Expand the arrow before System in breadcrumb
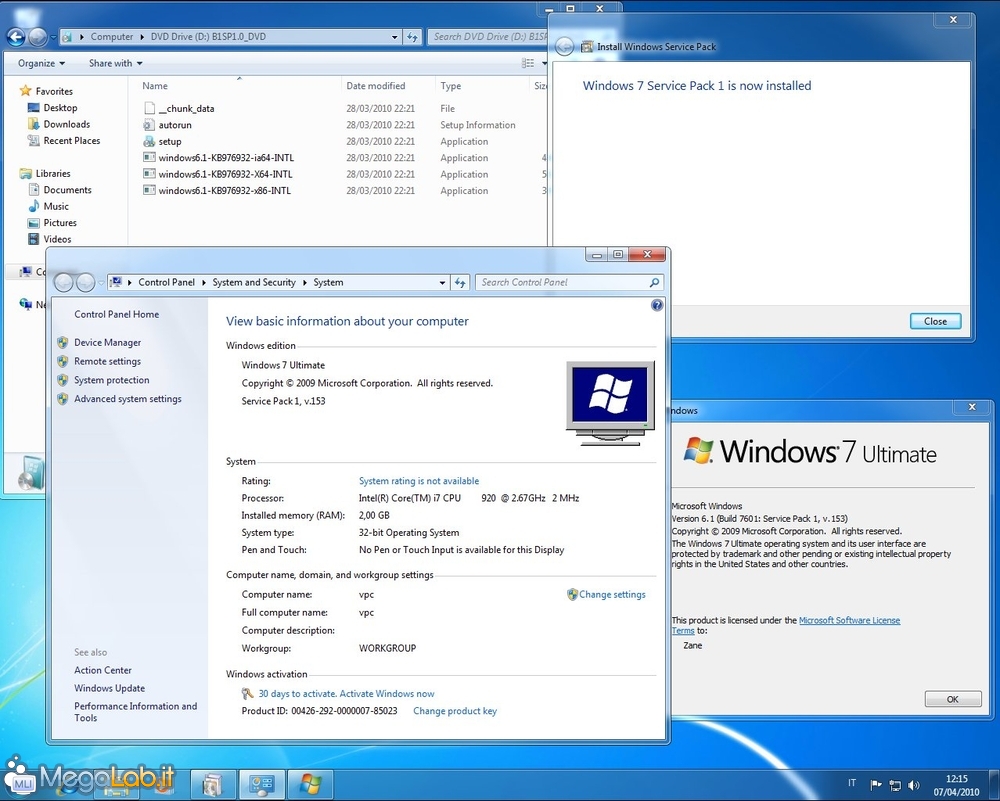This screenshot has height=801, width=1000. click(305, 283)
